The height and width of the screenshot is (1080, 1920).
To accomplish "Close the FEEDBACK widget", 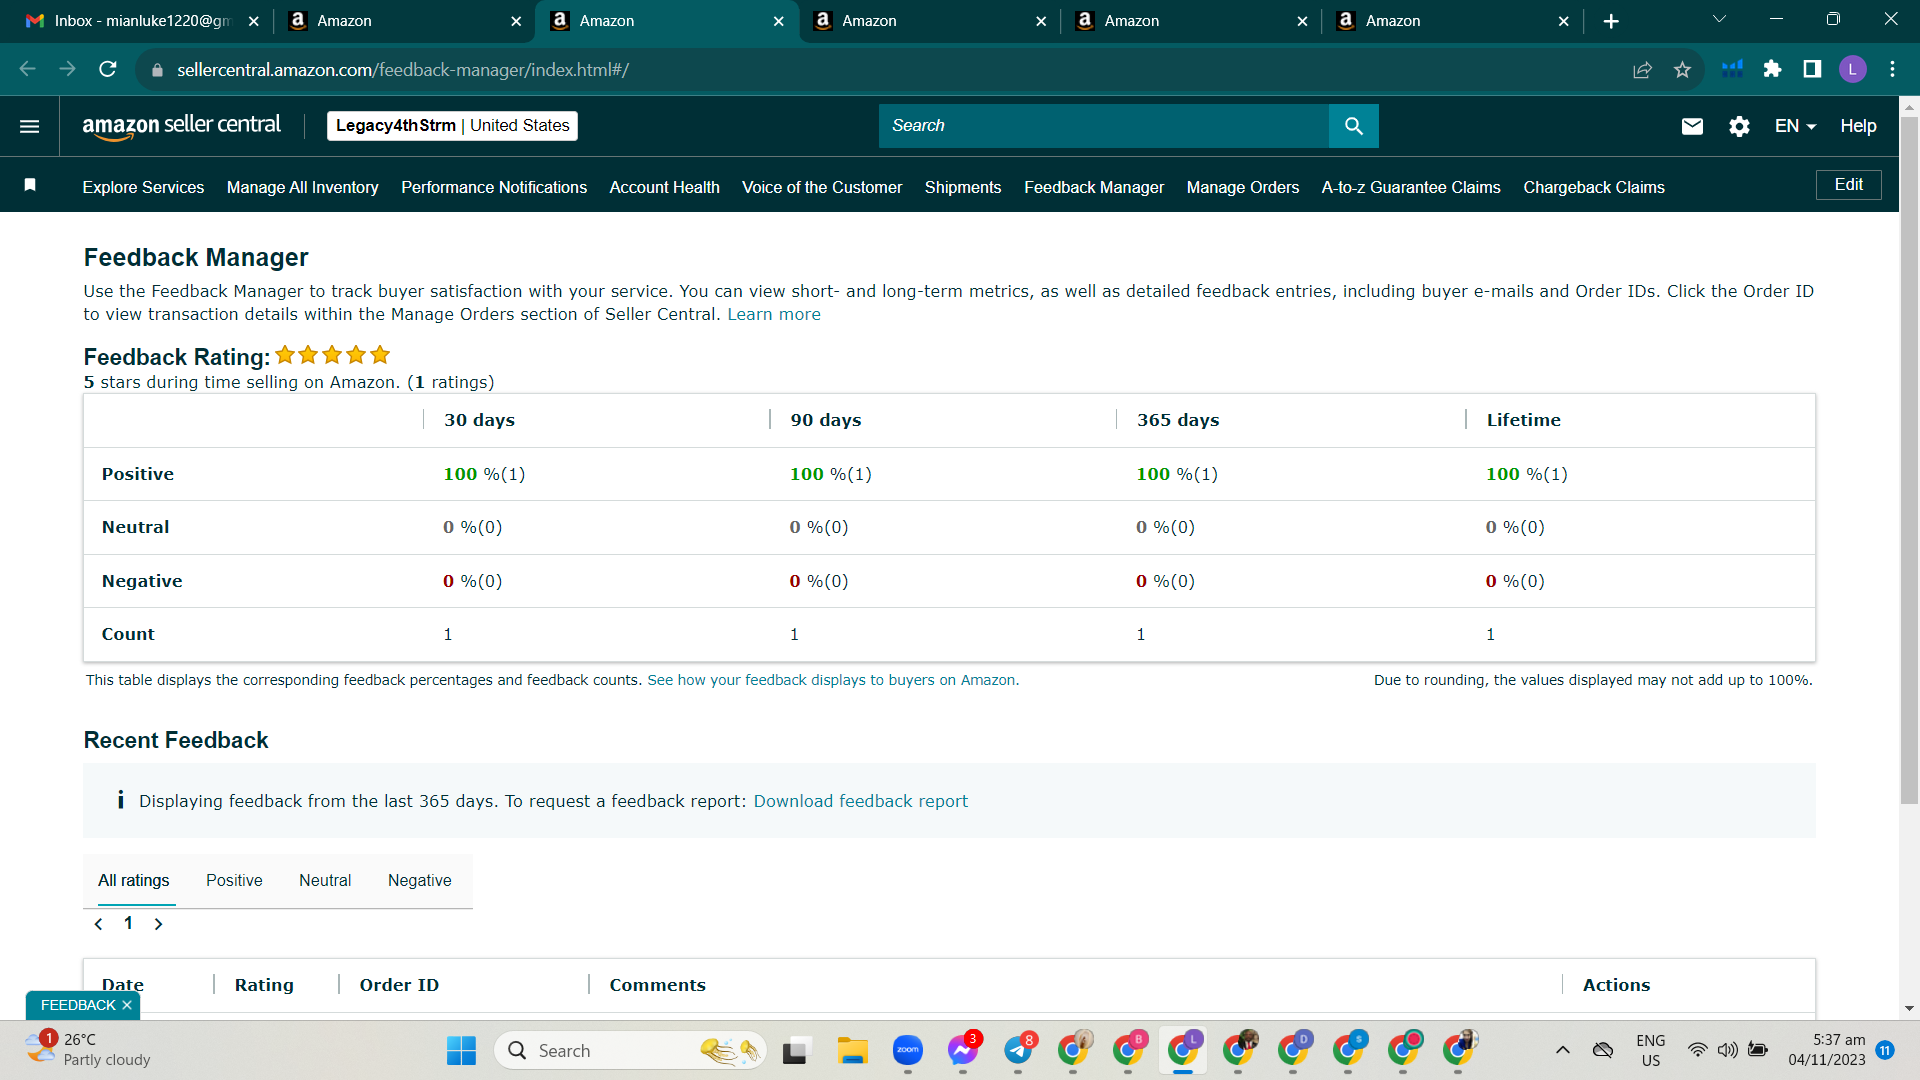I will point(127,1005).
